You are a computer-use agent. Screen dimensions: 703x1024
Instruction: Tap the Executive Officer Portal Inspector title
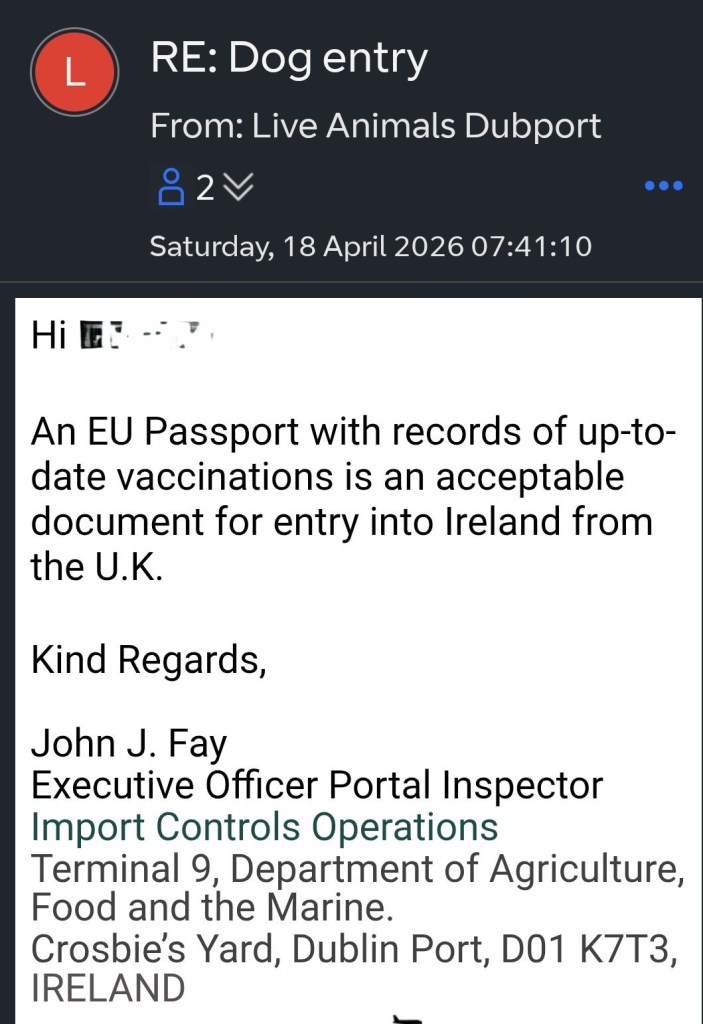coord(317,785)
